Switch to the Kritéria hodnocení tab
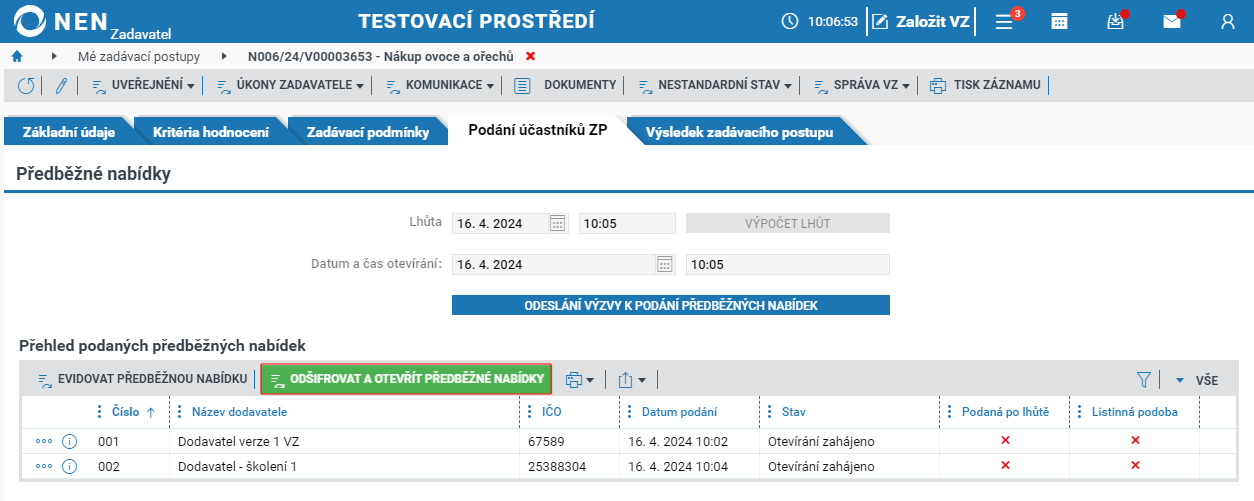1254x501 pixels. (x=209, y=132)
